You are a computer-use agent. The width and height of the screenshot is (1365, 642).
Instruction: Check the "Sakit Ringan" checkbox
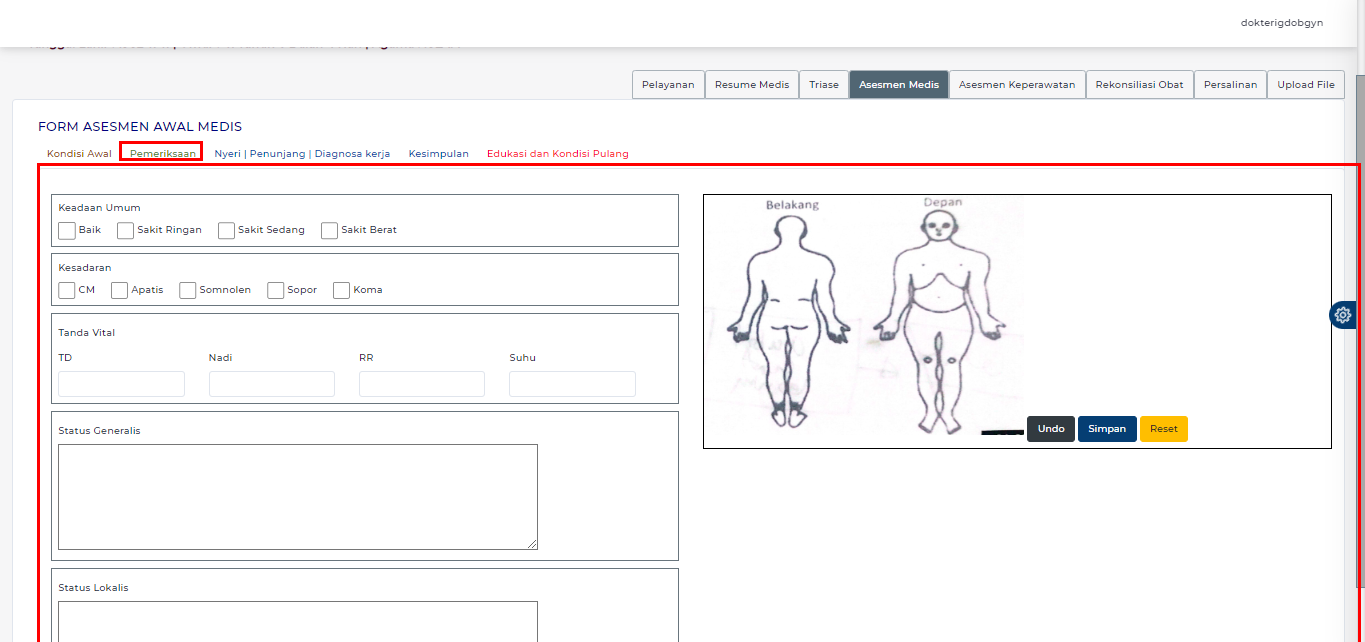tap(125, 230)
